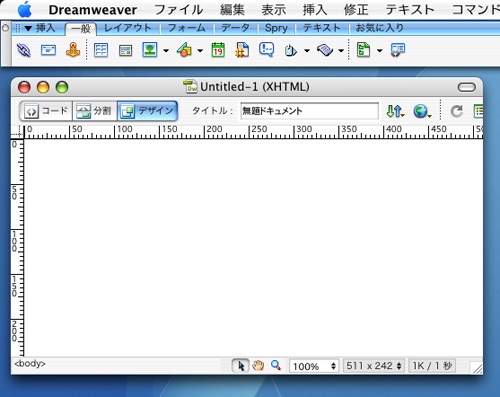The image size is (500, 397).
Task: Open the 100% zoom level dropdown
Action: (x=314, y=366)
